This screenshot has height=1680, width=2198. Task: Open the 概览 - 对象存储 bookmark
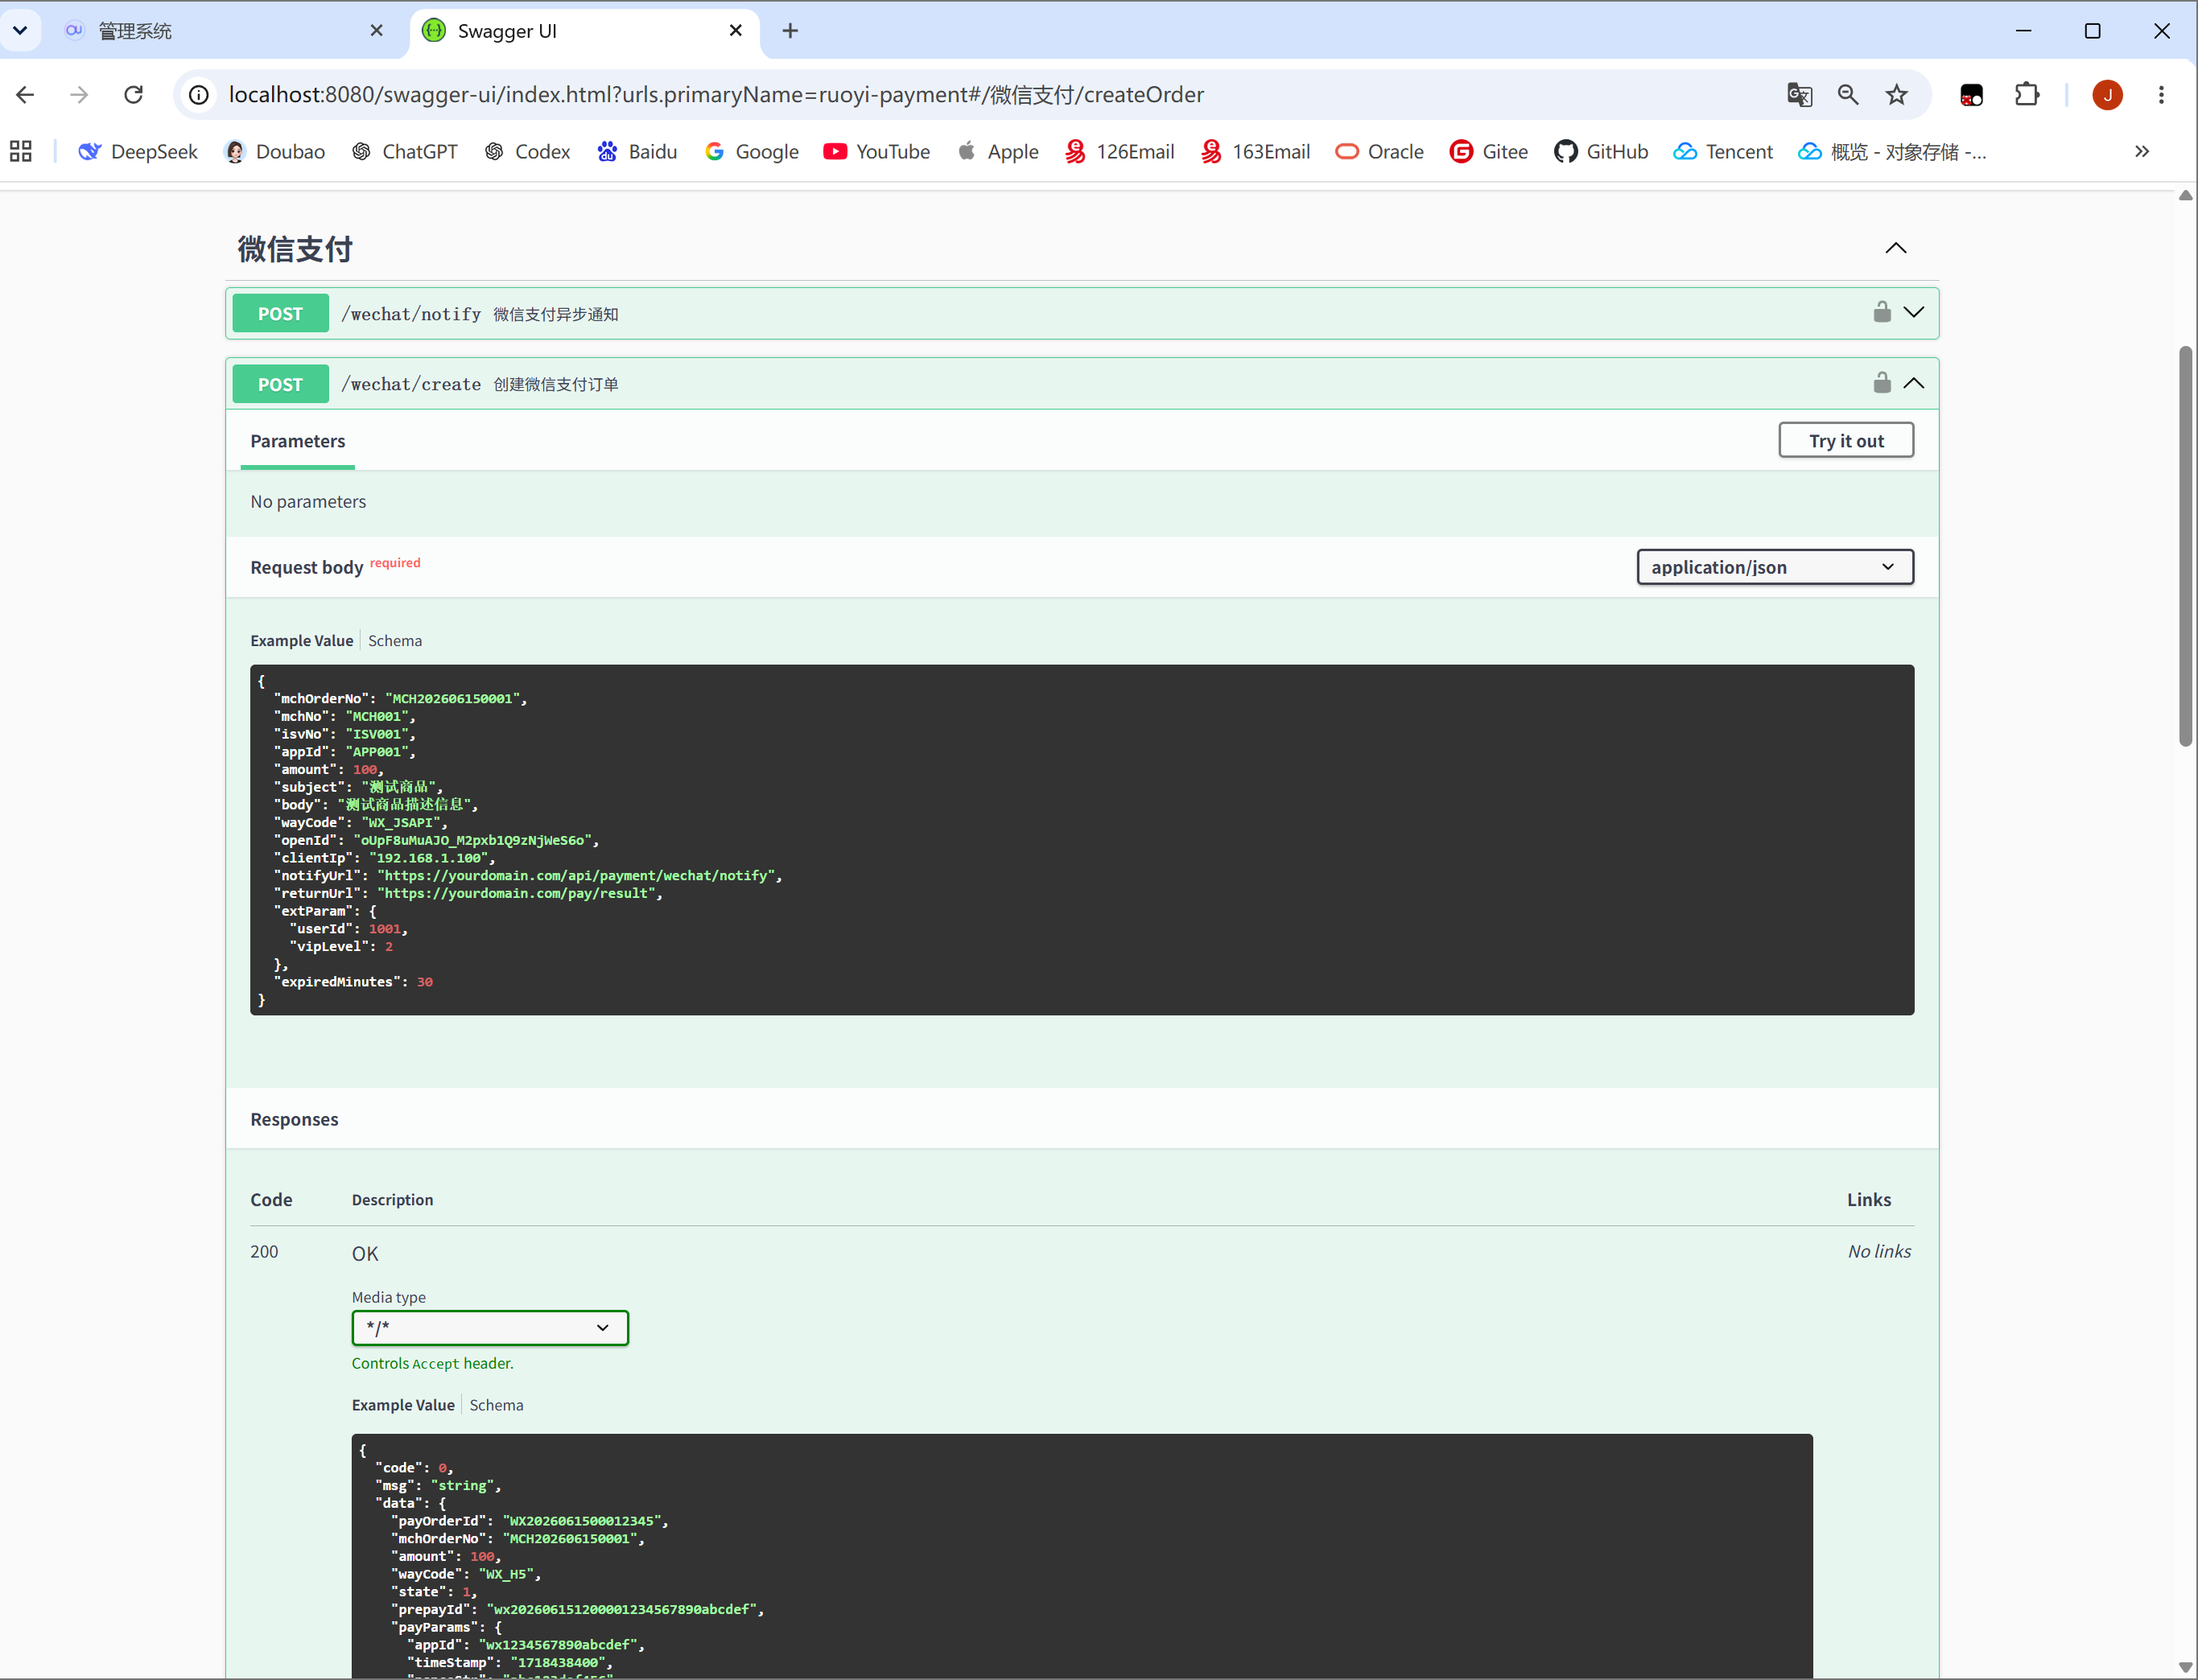(1892, 152)
